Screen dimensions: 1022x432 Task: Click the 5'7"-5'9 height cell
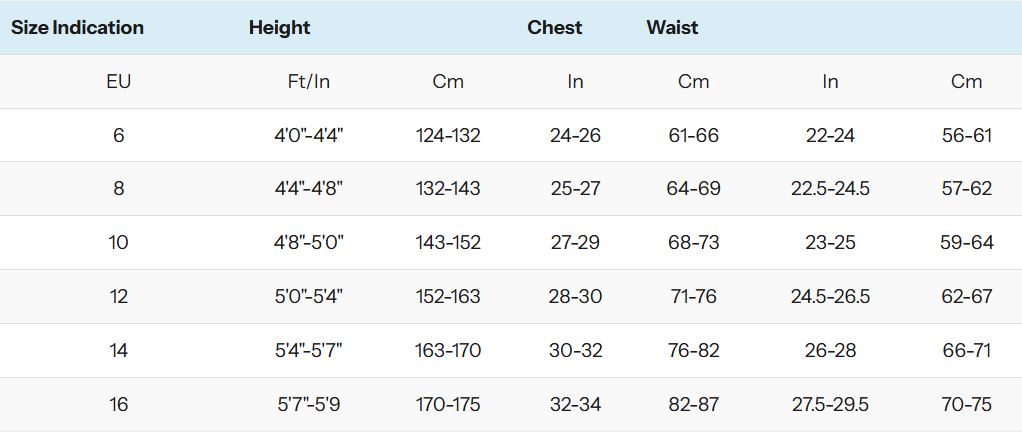(x=309, y=405)
